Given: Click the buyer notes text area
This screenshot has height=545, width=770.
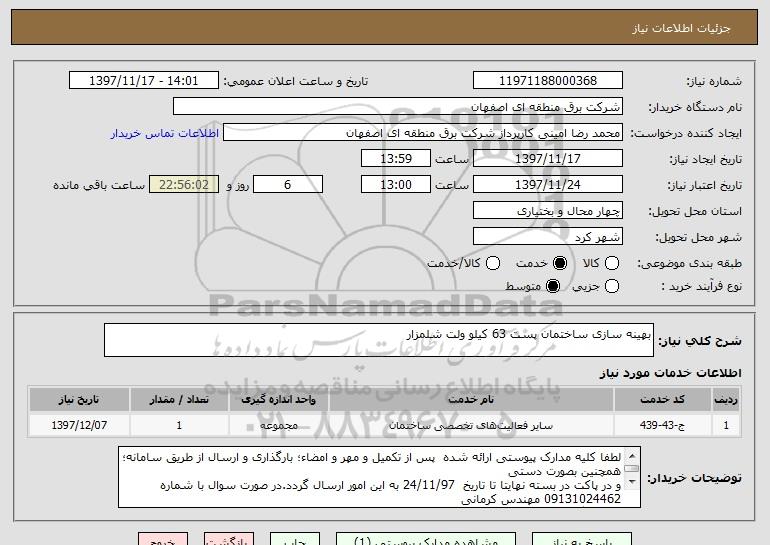Looking at the screenshot, I should click(x=379, y=477).
